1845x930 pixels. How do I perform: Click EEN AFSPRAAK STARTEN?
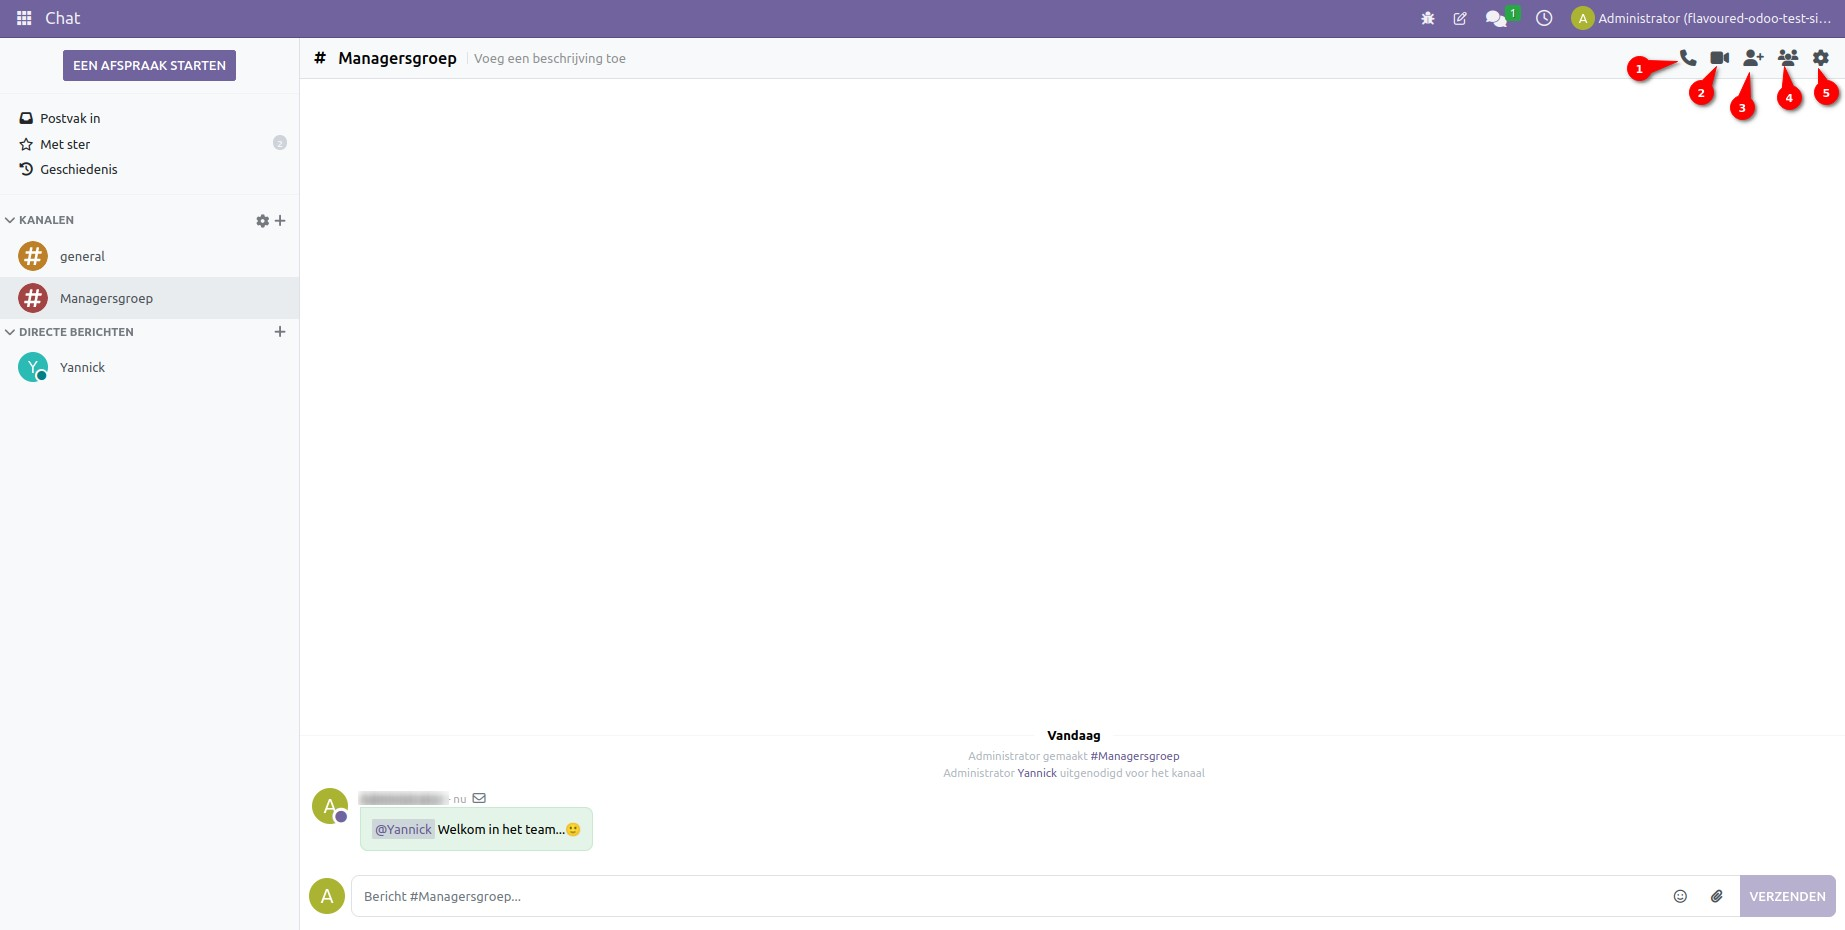[148, 65]
